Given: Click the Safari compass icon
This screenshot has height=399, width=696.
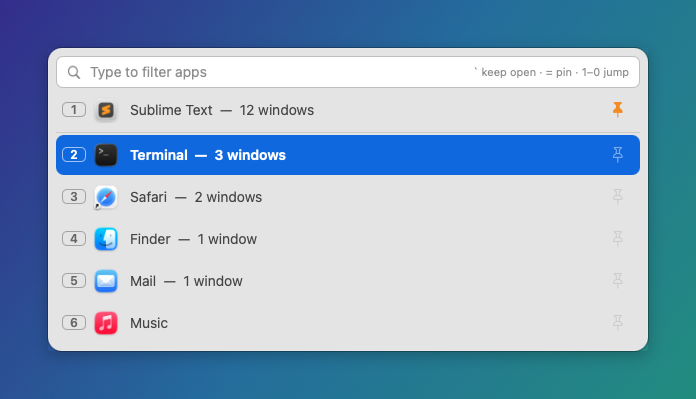Looking at the screenshot, I should [x=106, y=197].
